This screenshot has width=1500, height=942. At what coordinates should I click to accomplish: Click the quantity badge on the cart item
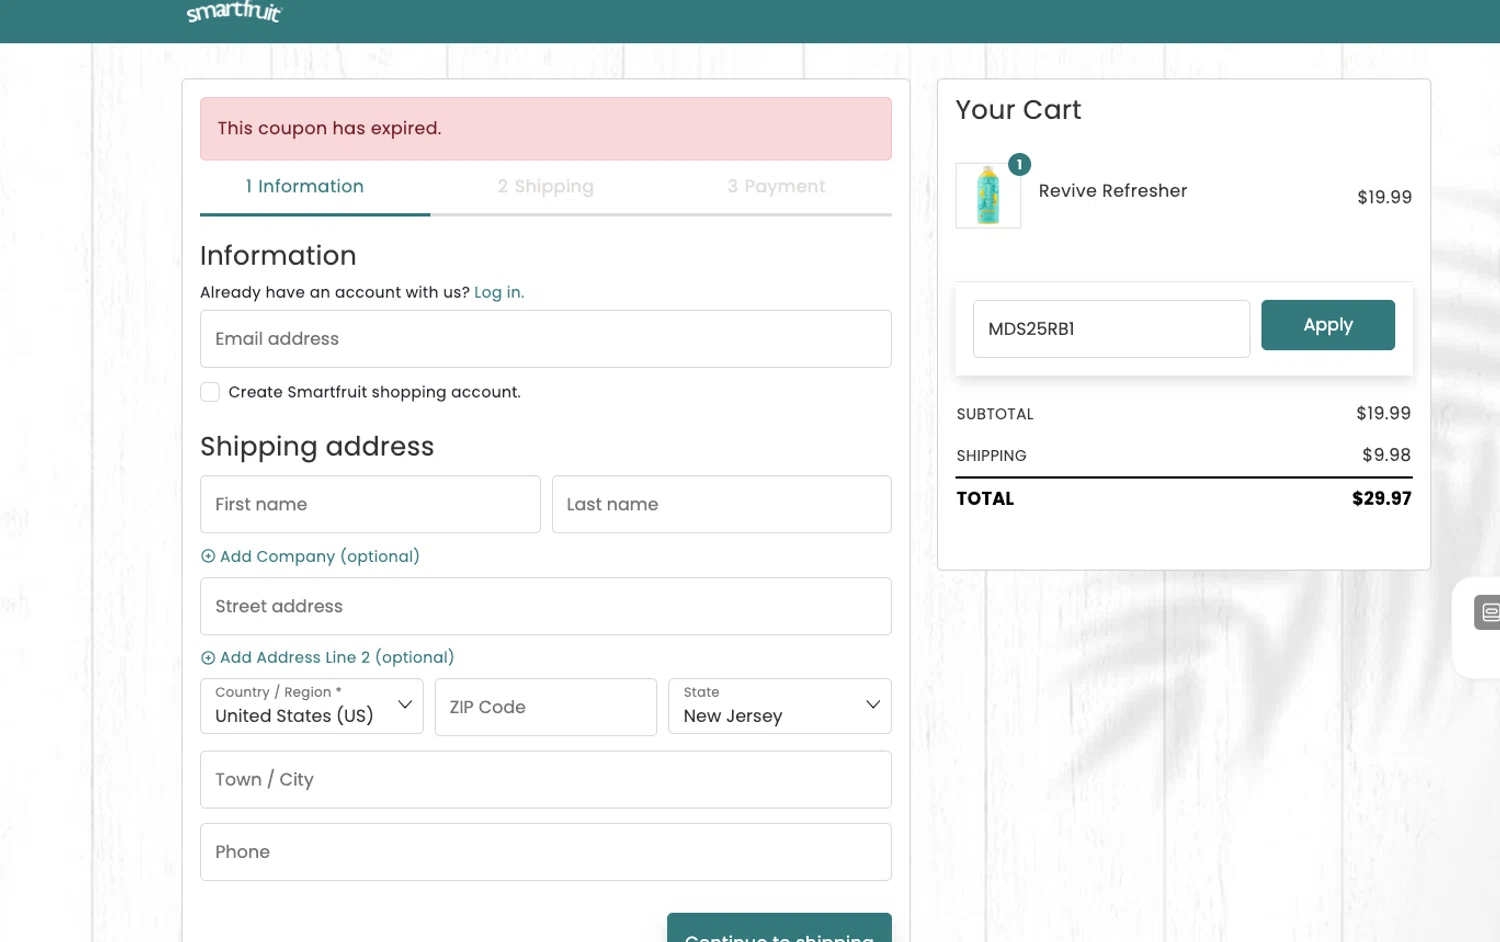tap(1019, 164)
